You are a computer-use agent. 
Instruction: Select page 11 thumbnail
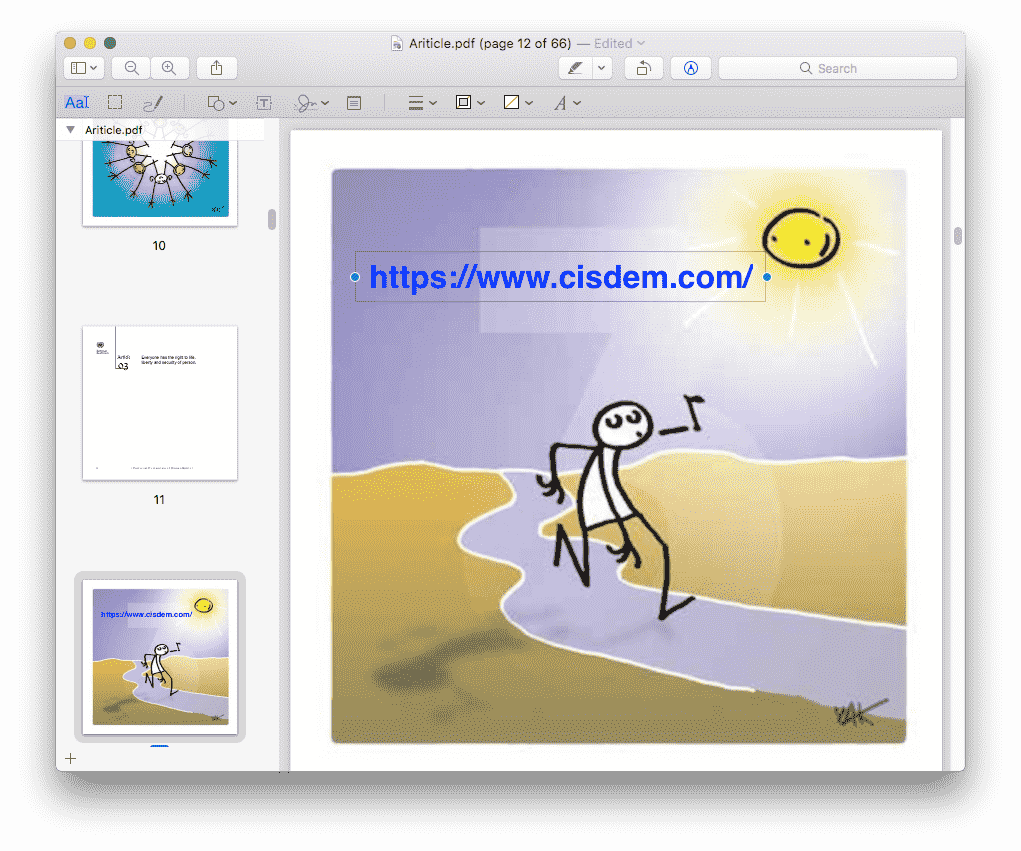[x=160, y=403]
